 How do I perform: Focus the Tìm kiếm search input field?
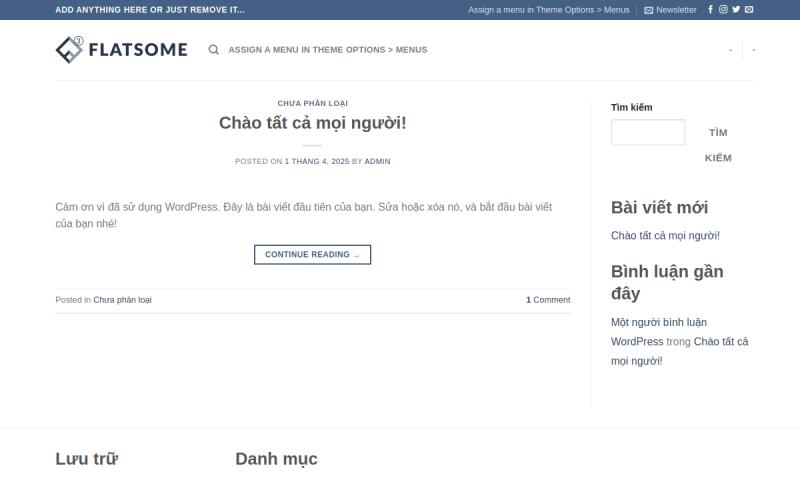(647, 132)
